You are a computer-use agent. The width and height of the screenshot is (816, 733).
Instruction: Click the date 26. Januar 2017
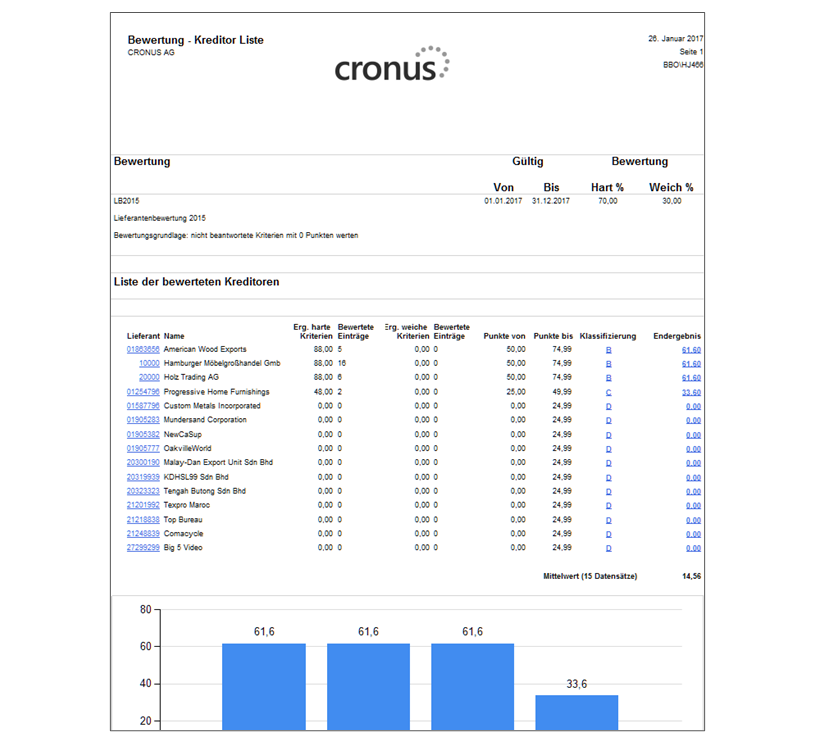(x=675, y=38)
